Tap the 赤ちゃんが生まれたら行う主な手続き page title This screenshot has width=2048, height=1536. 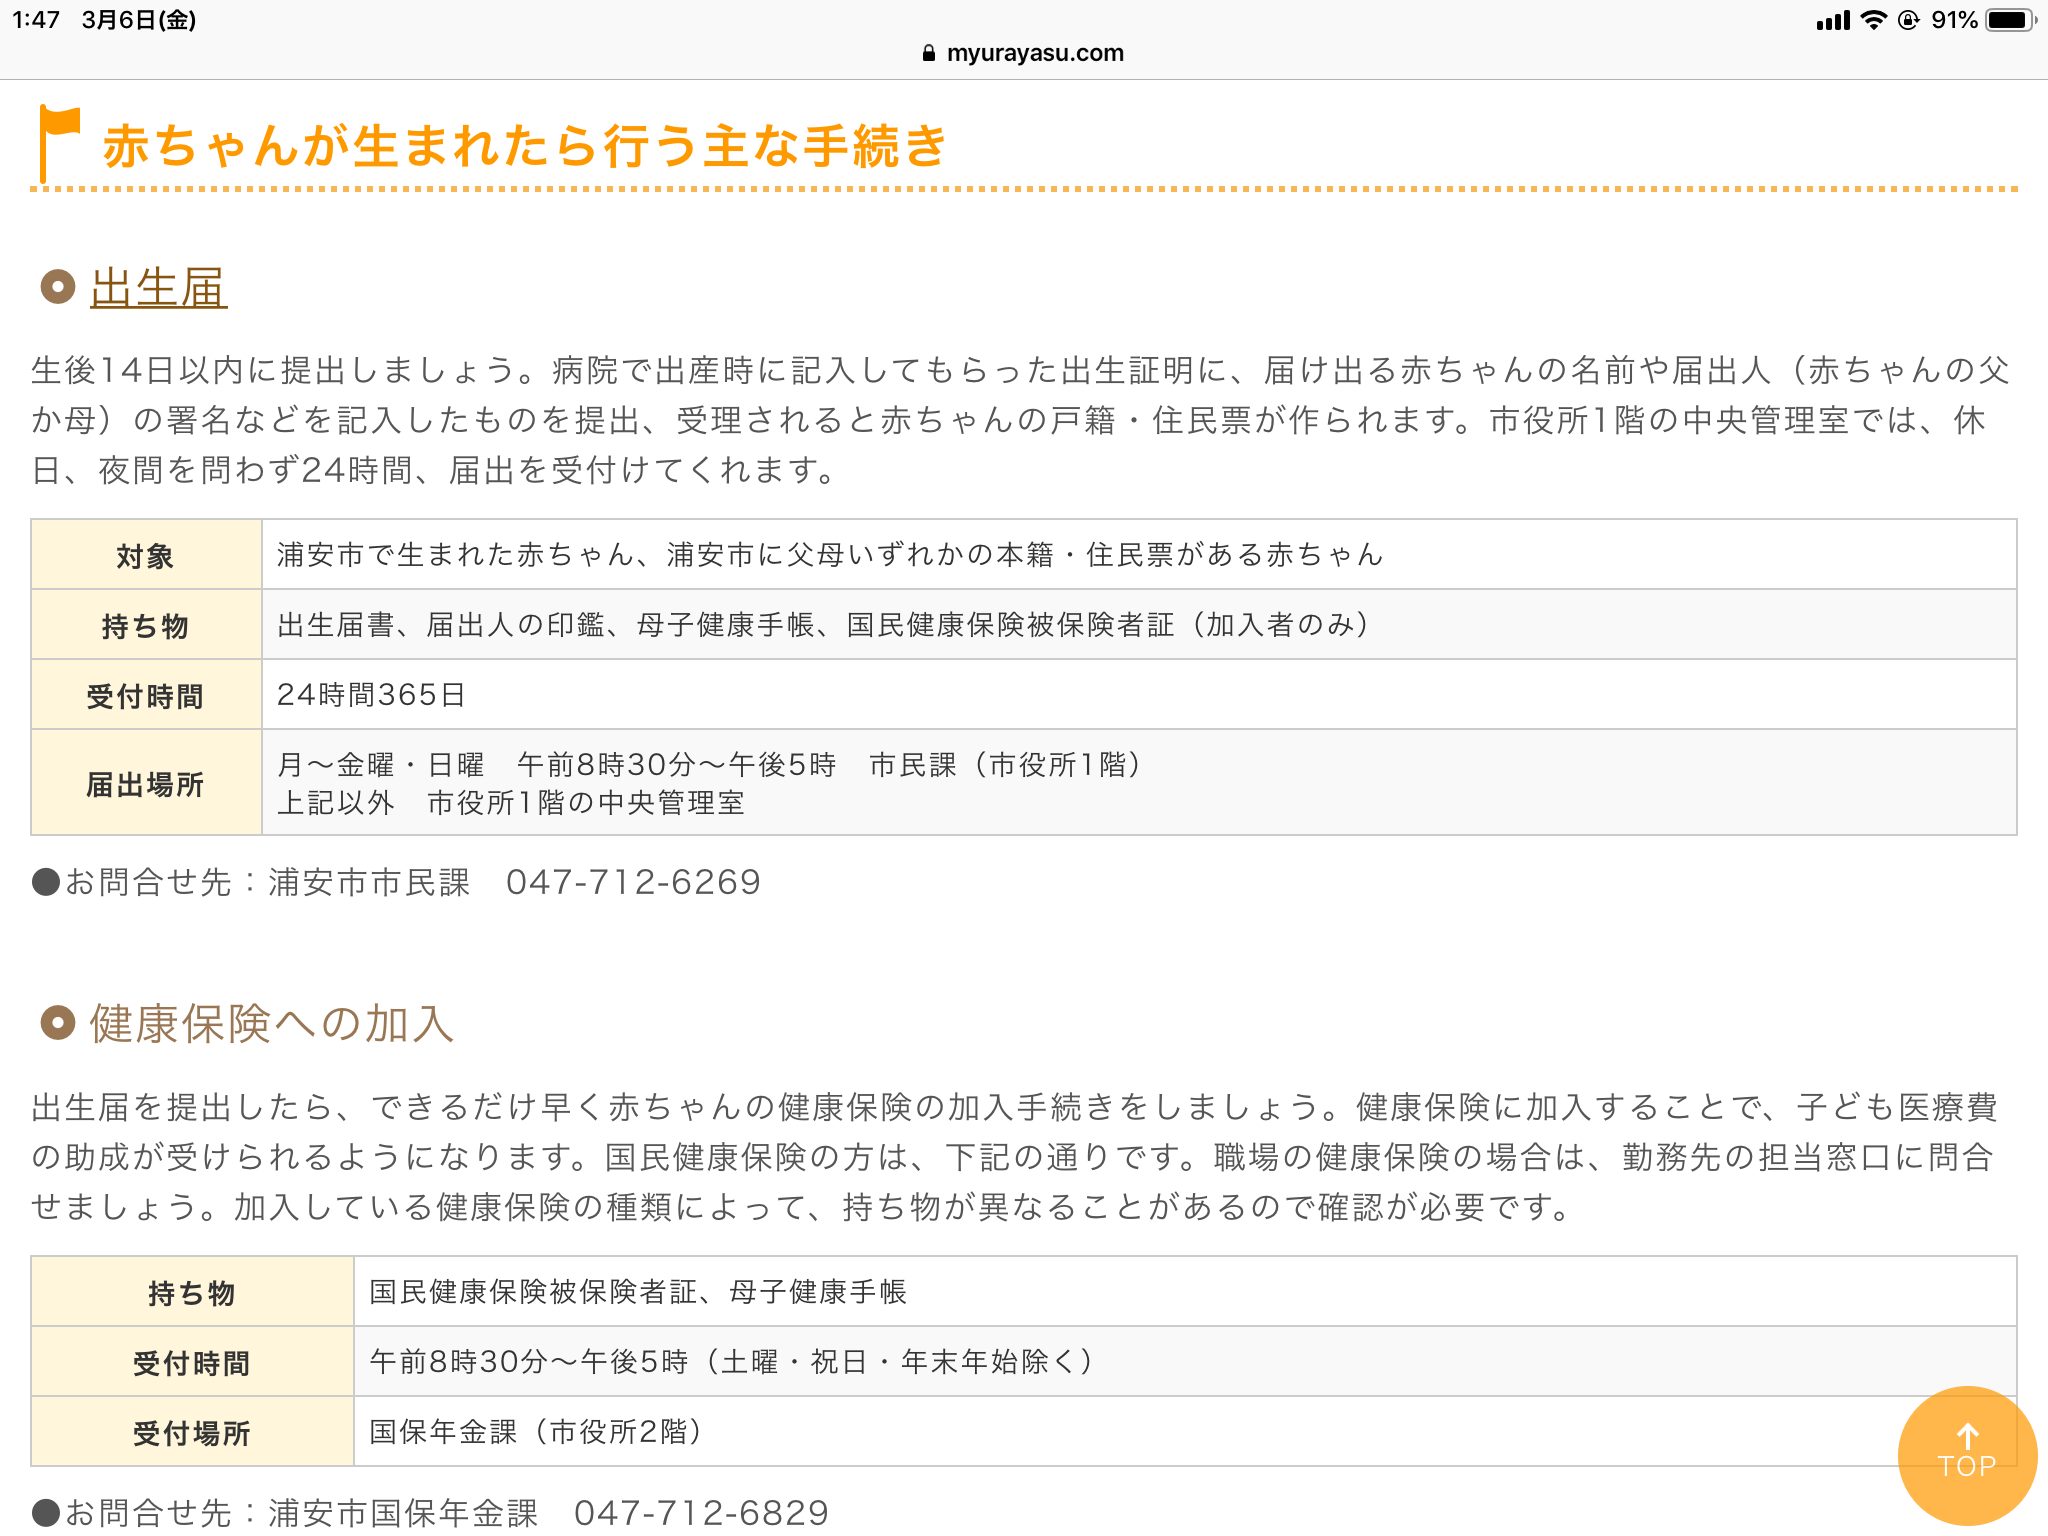(524, 146)
